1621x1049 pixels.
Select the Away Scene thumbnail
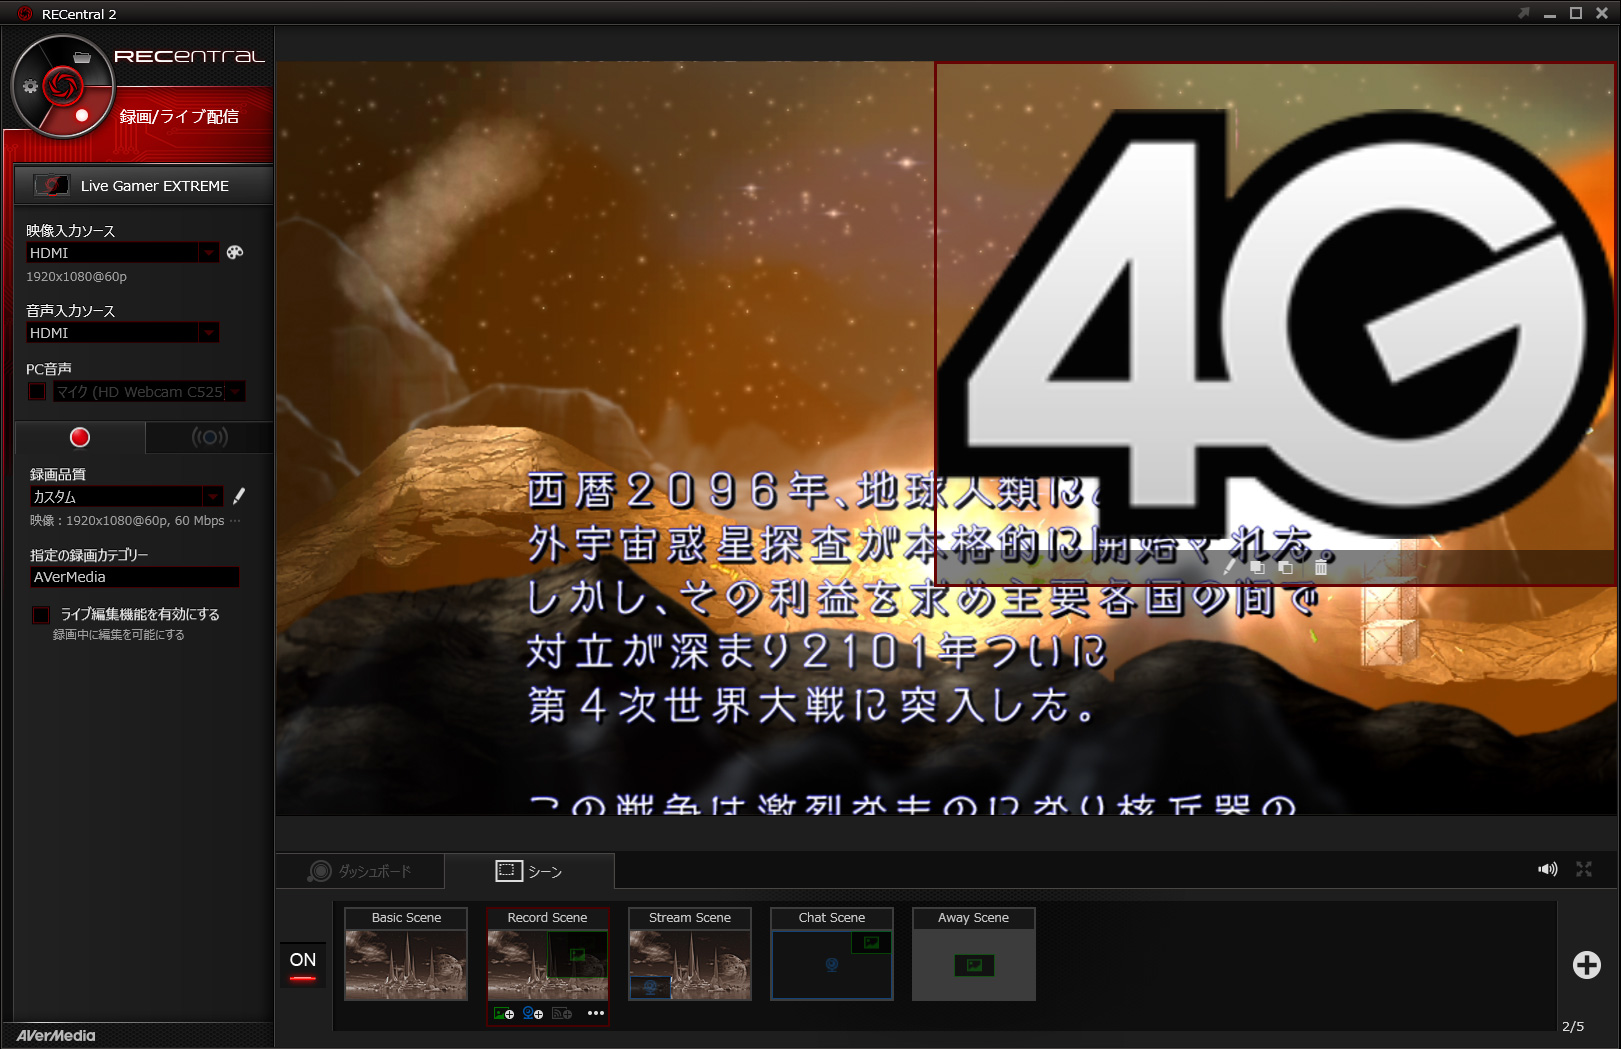[x=974, y=954]
